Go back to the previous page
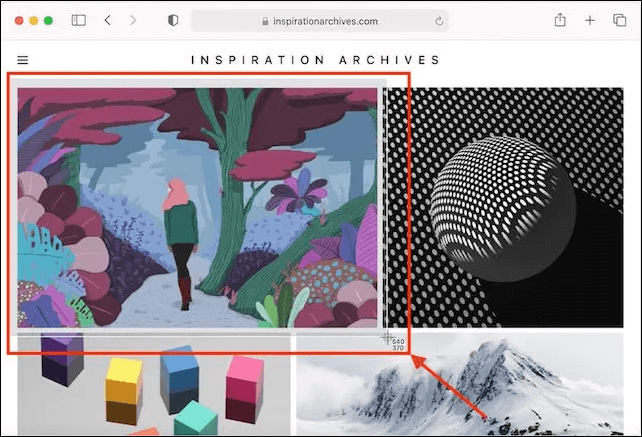This screenshot has height=437, width=642. point(108,20)
